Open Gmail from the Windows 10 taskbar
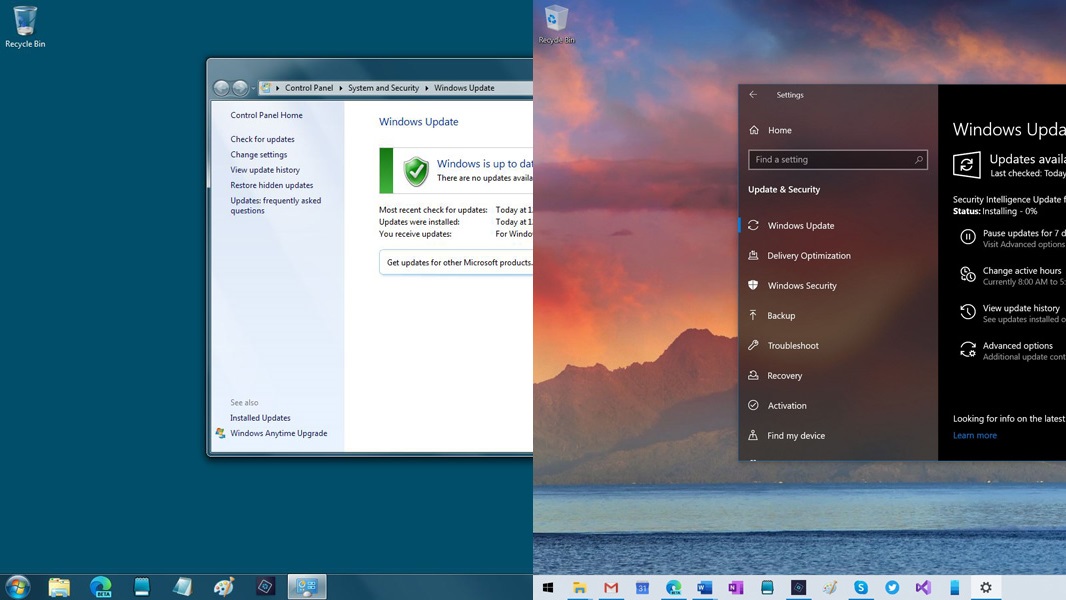The height and width of the screenshot is (600, 1066). [611, 588]
